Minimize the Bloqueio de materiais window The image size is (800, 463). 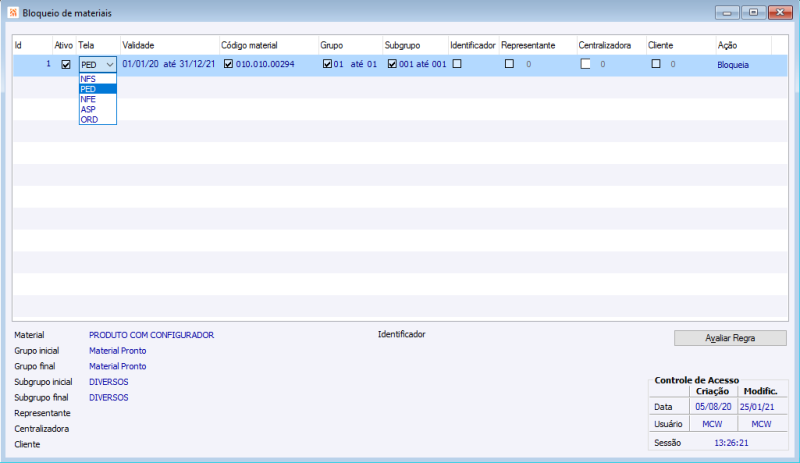(x=727, y=12)
